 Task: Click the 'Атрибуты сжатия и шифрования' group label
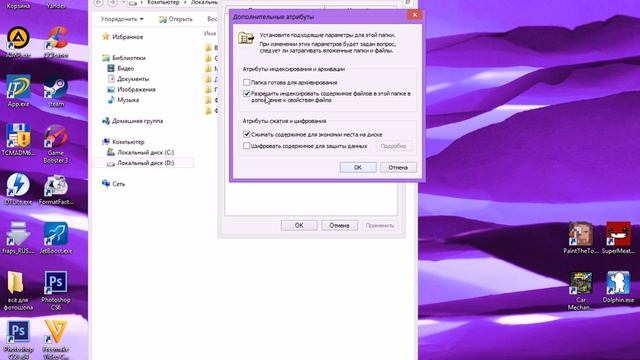coord(284,121)
